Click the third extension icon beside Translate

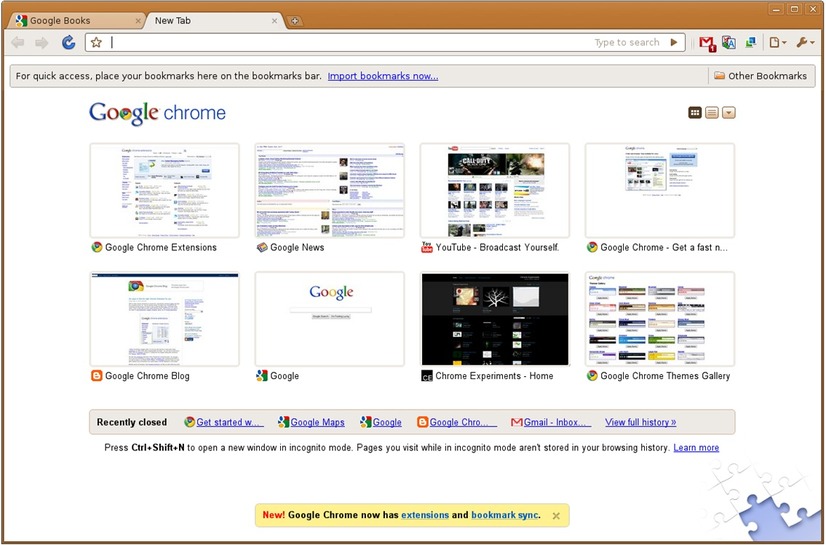click(x=751, y=43)
